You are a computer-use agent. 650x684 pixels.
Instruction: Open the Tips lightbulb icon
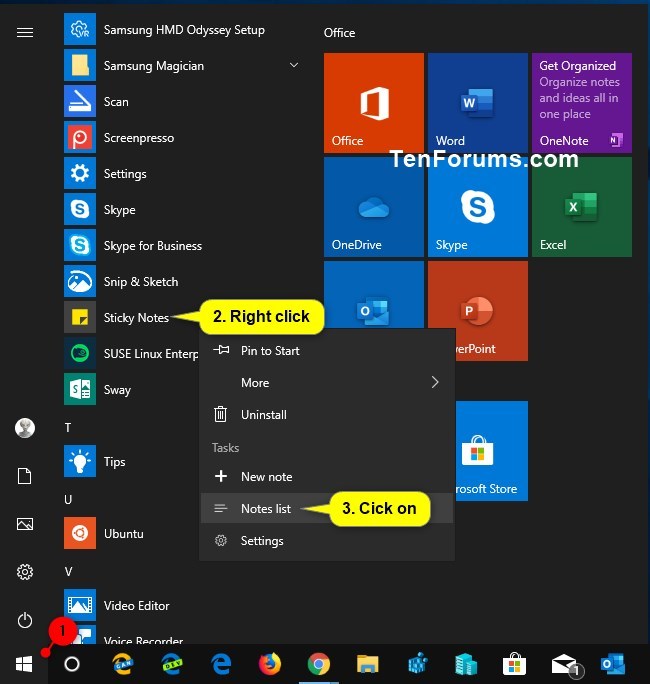click(x=80, y=461)
